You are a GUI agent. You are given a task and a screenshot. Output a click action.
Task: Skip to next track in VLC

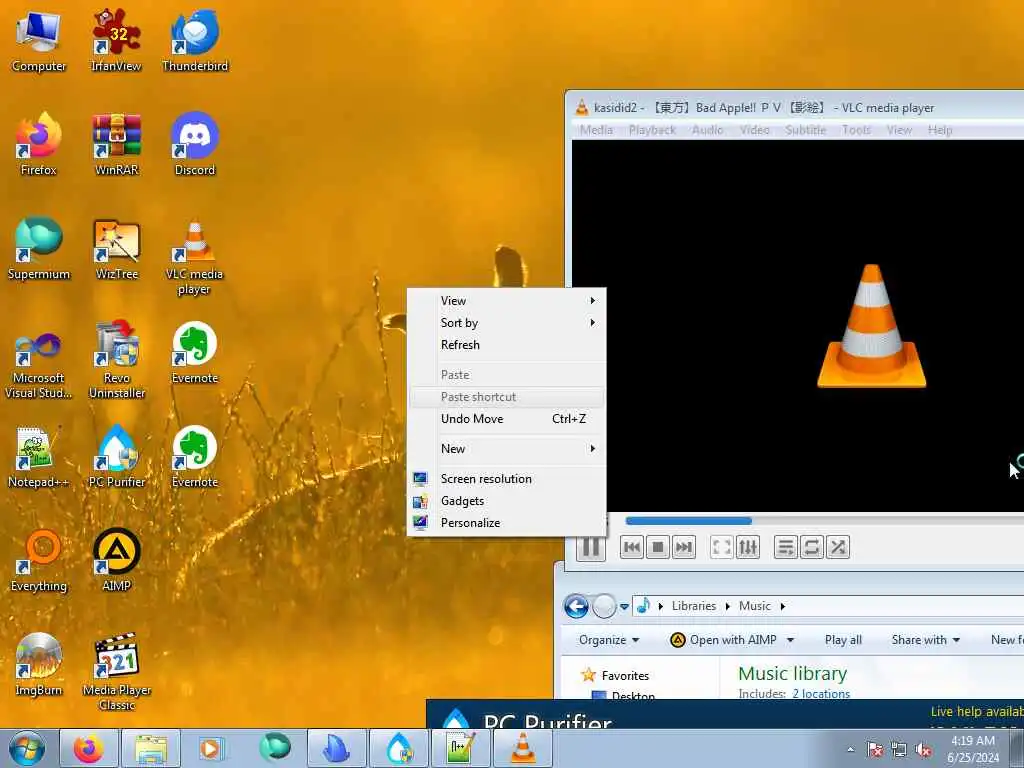683,547
